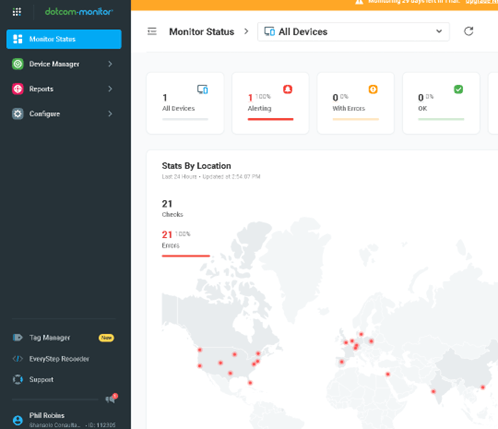Click the devices icon in All Devices card
The height and width of the screenshot is (429, 498).
click(202, 89)
